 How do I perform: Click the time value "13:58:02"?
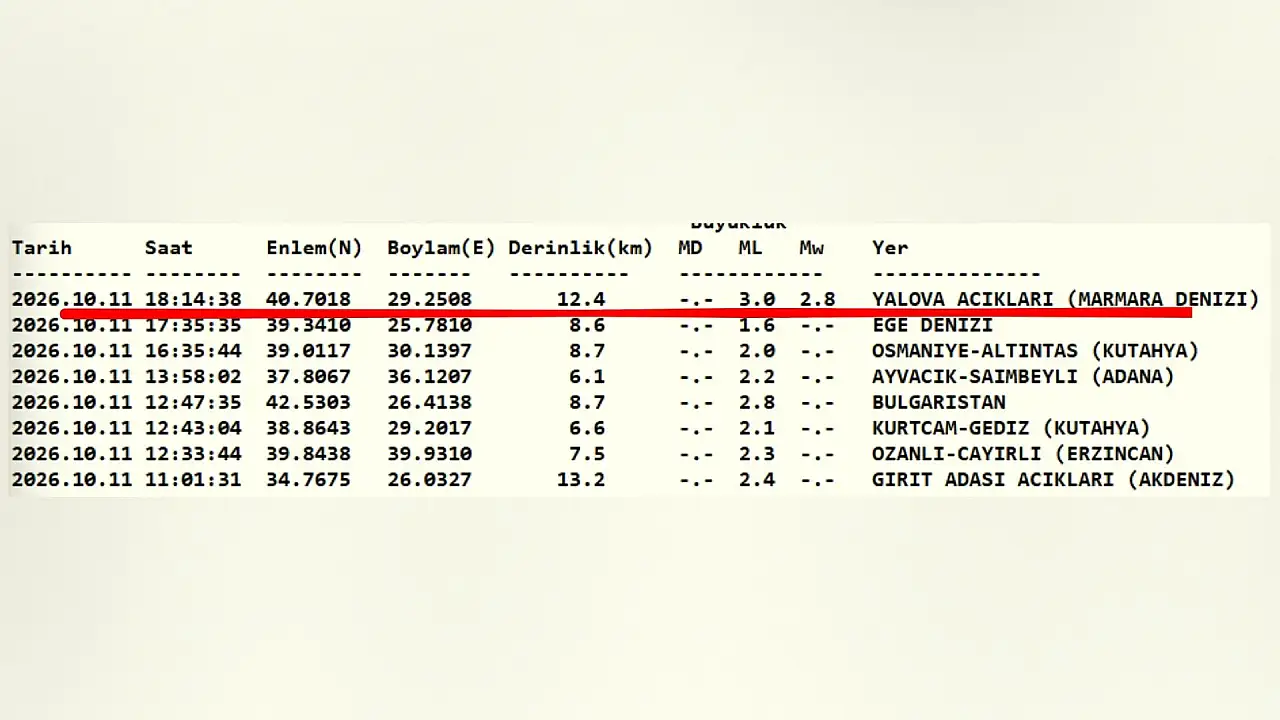click(193, 377)
